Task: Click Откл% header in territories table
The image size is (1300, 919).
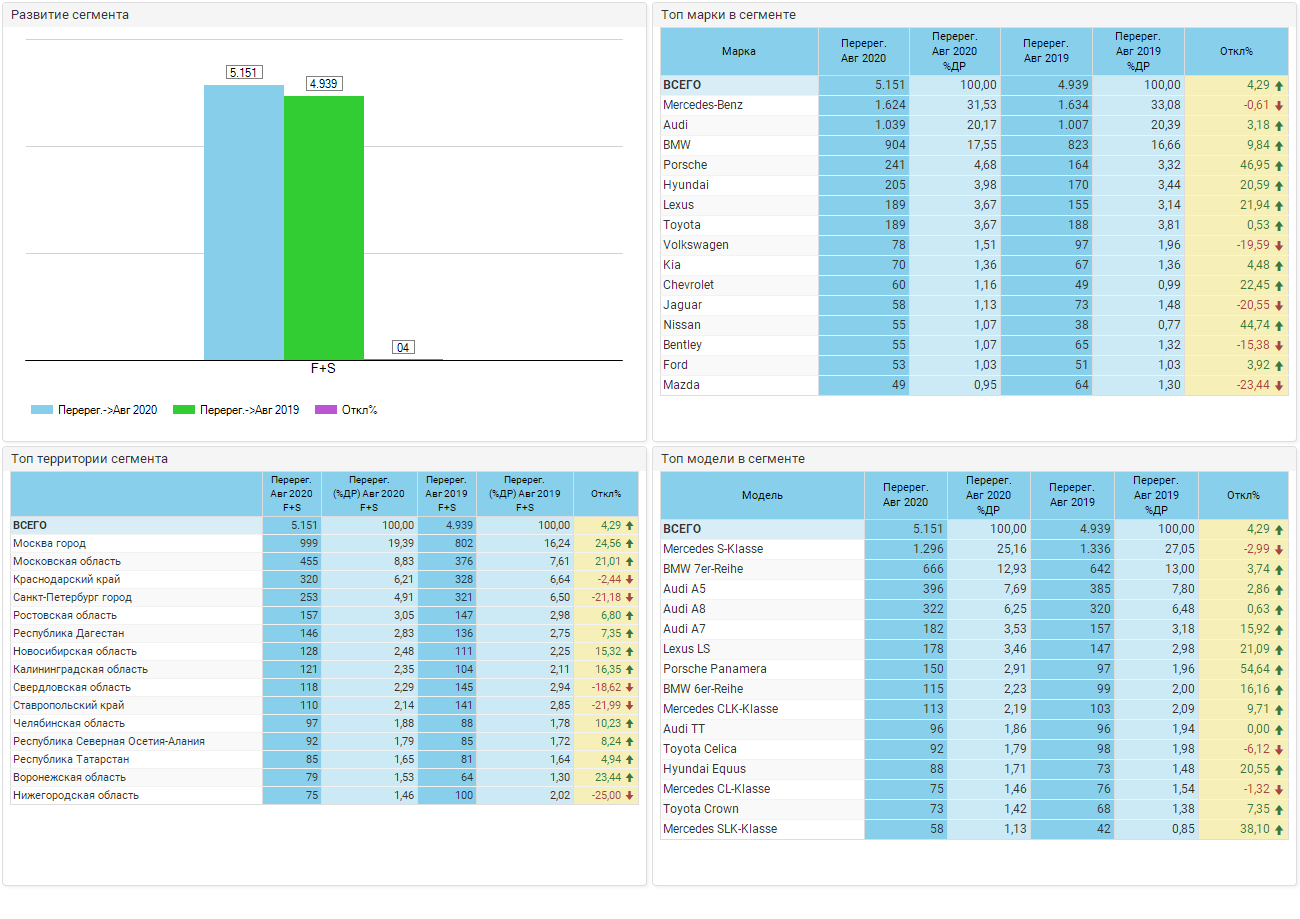Action: coord(606,494)
